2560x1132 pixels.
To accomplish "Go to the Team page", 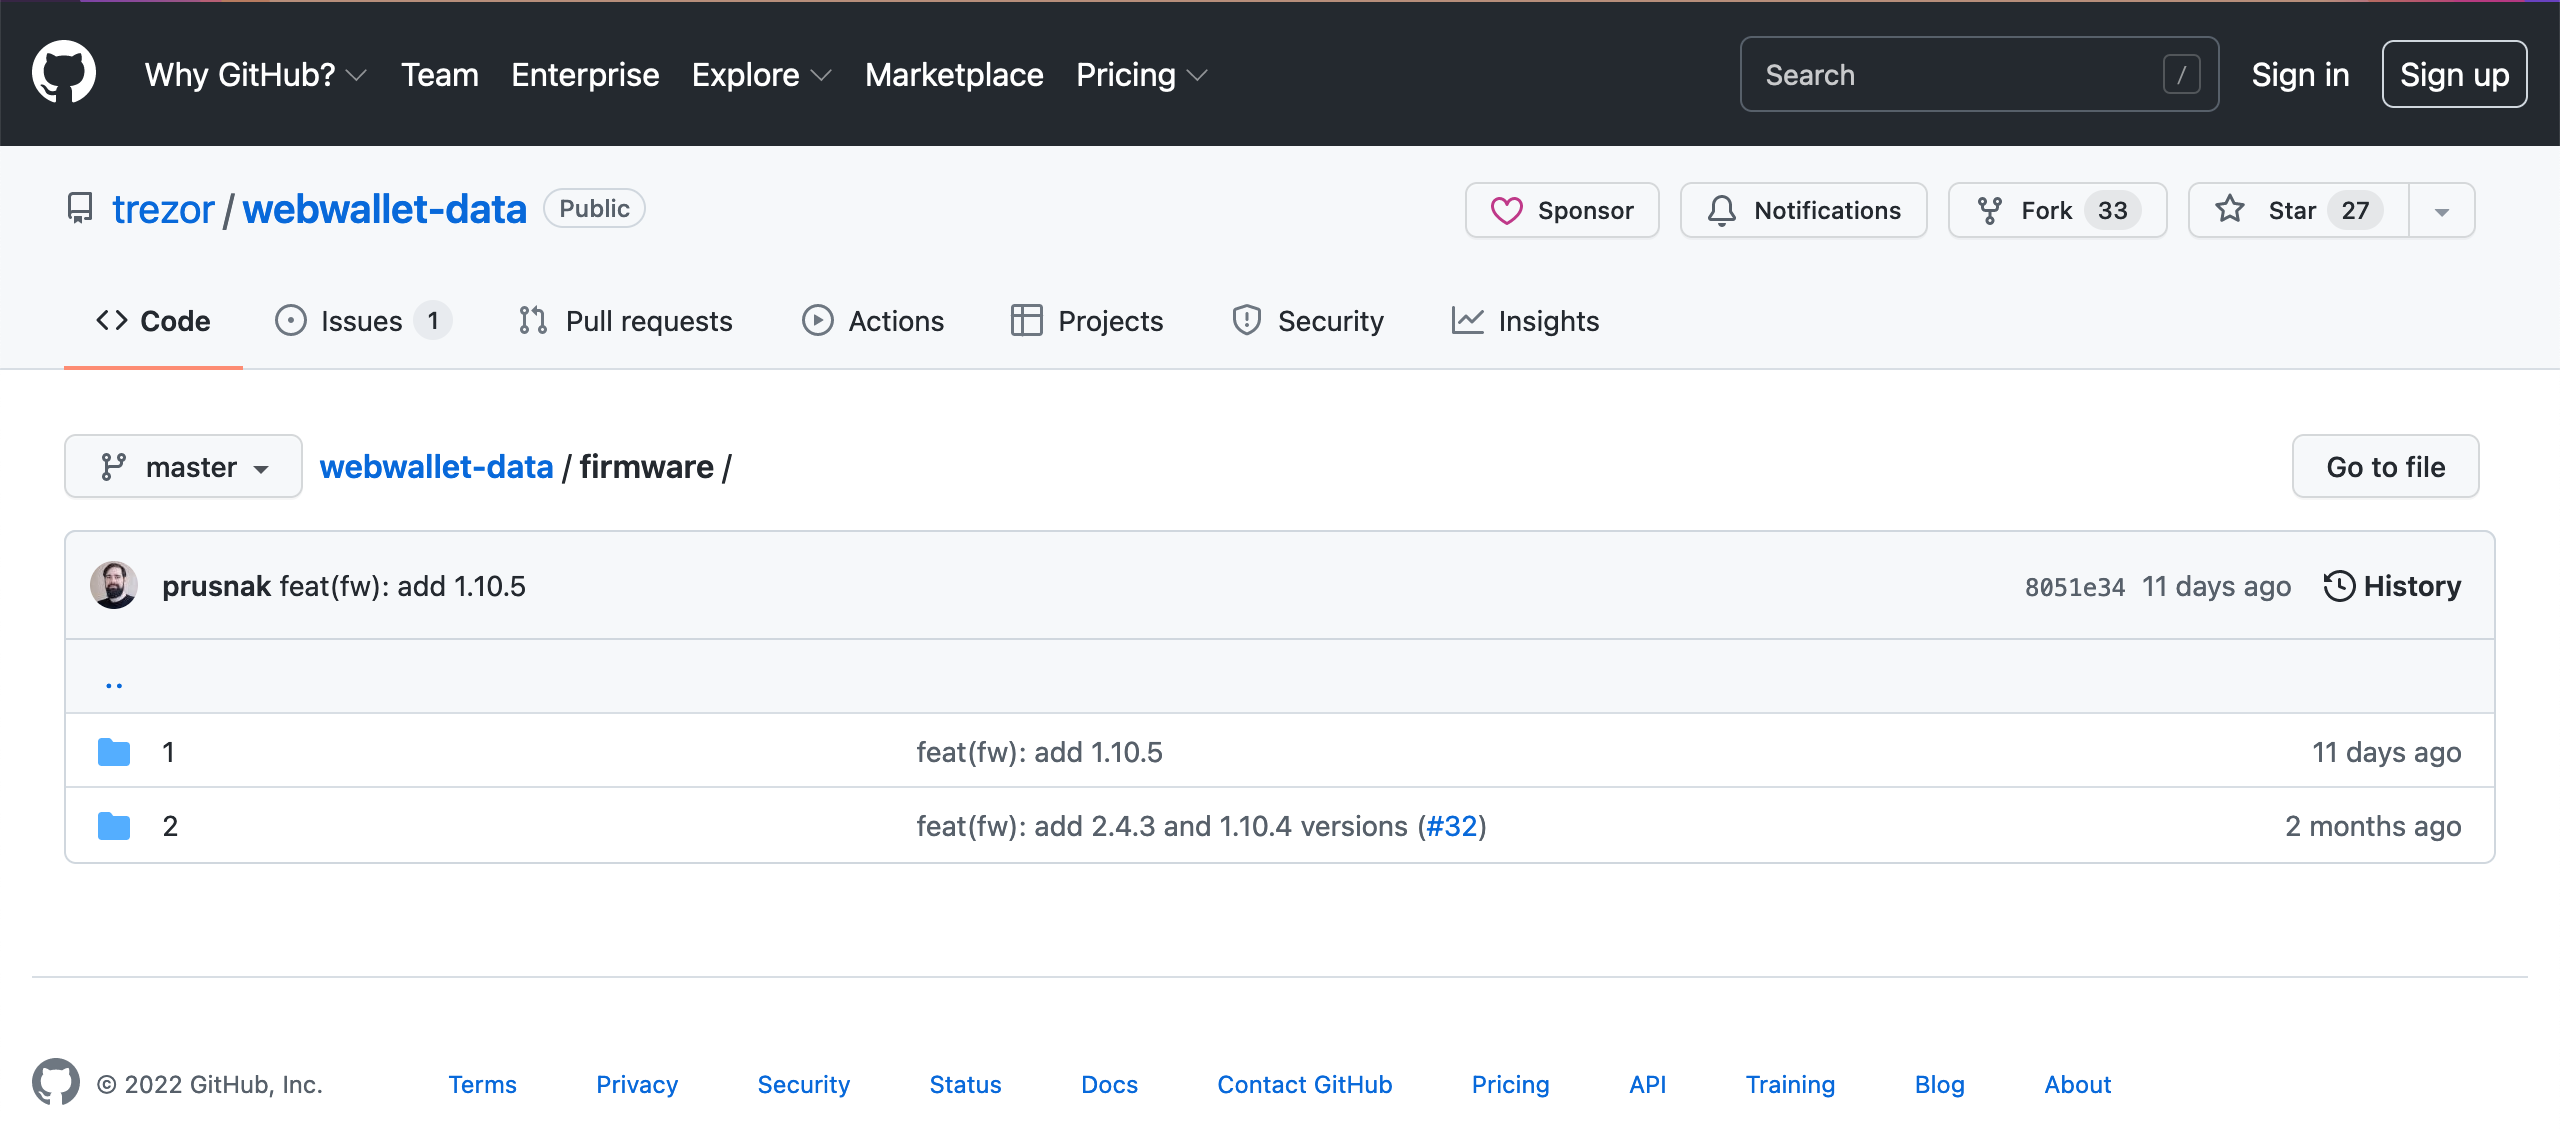I will (440, 75).
